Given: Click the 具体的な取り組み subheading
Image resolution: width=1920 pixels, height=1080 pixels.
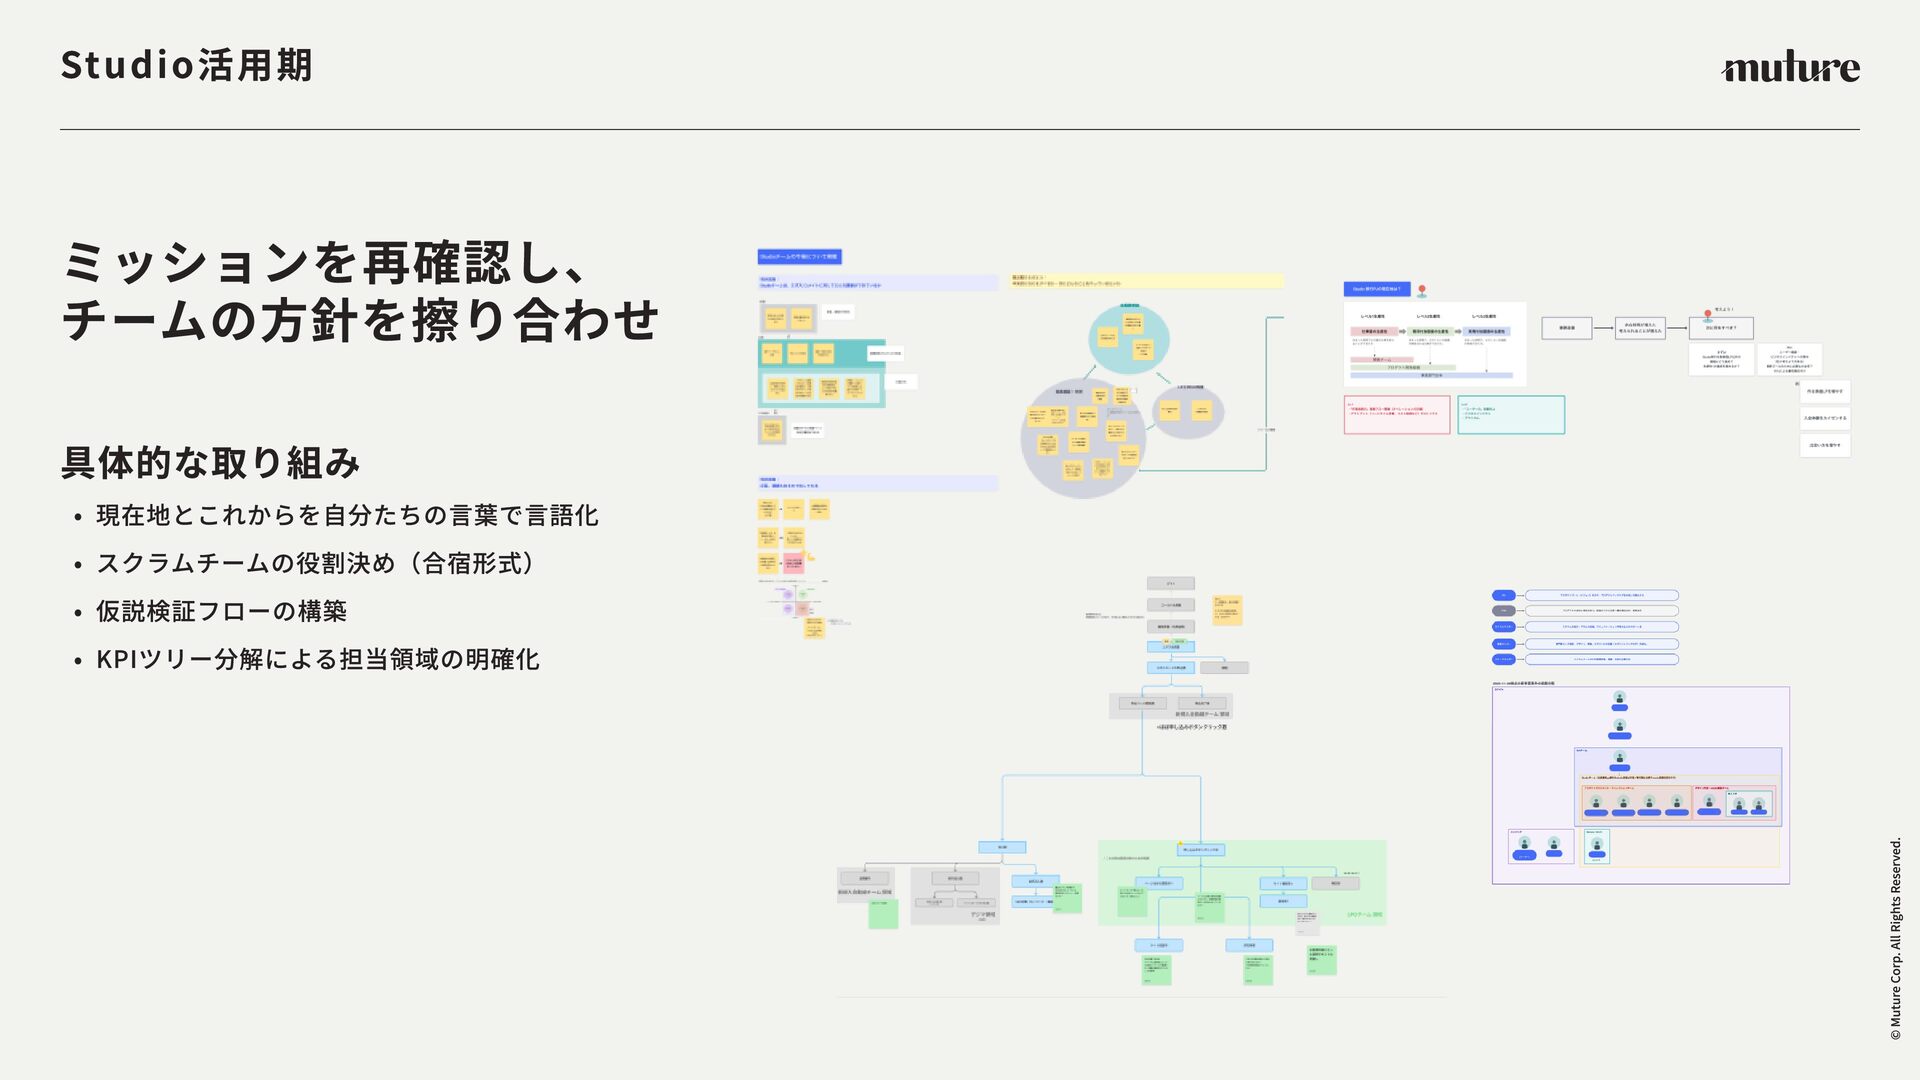Looking at the screenshot, I should (x=210, y=463).
